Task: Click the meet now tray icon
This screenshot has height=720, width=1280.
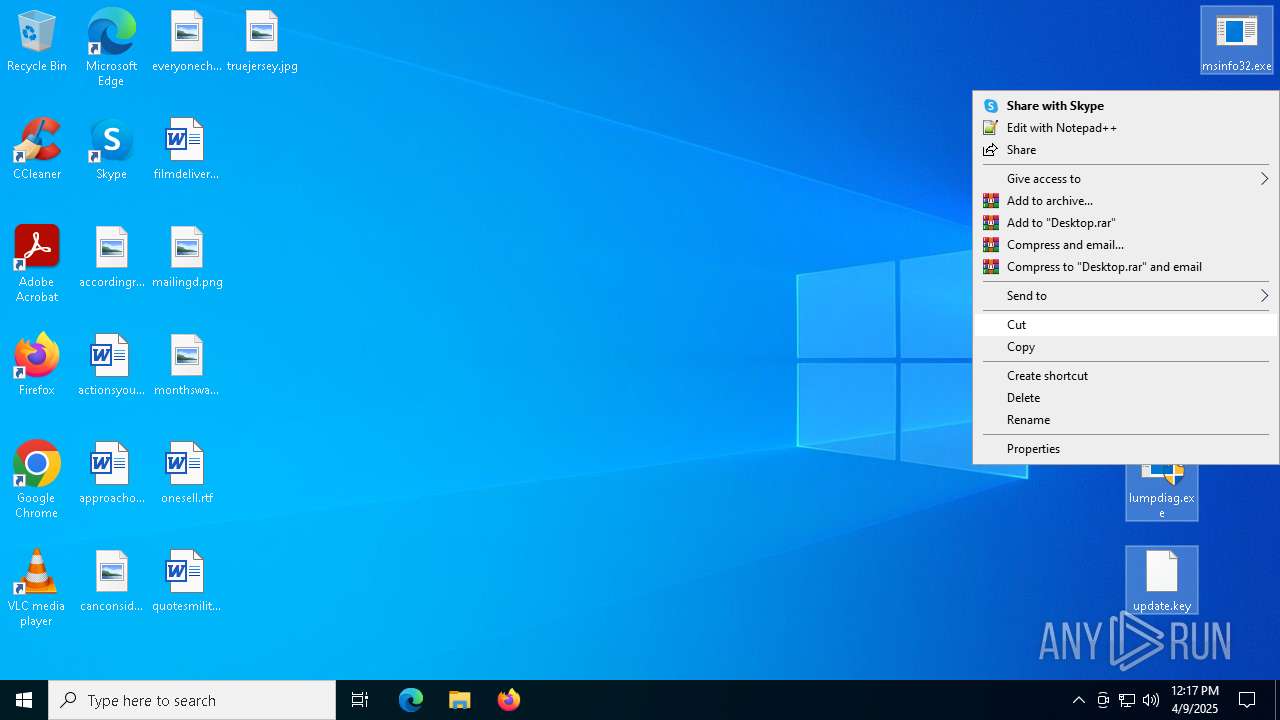Action: click(1103, 700)
